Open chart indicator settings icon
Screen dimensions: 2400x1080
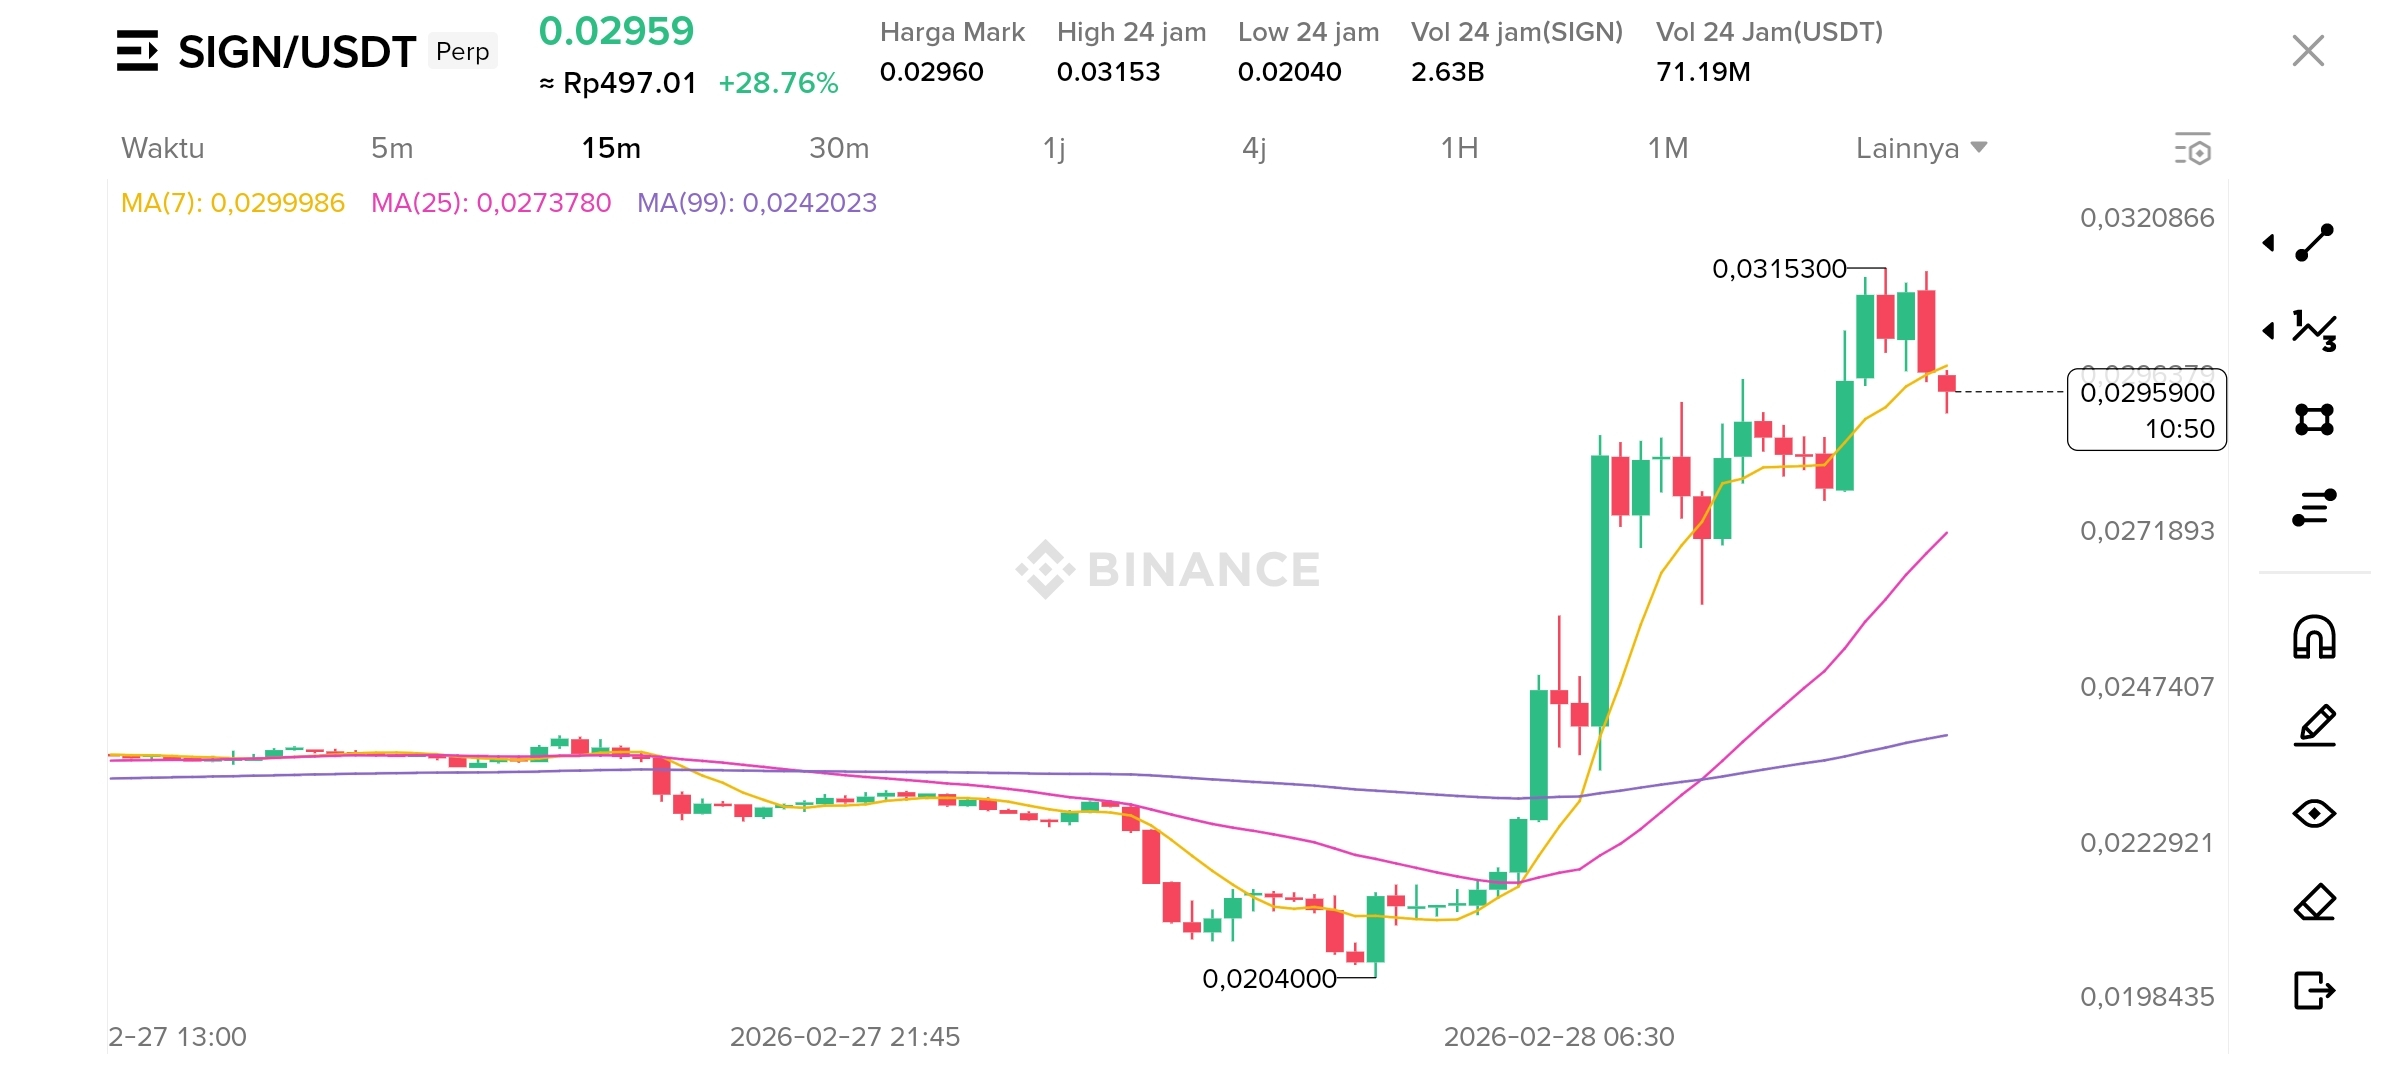click(2192, 149)
